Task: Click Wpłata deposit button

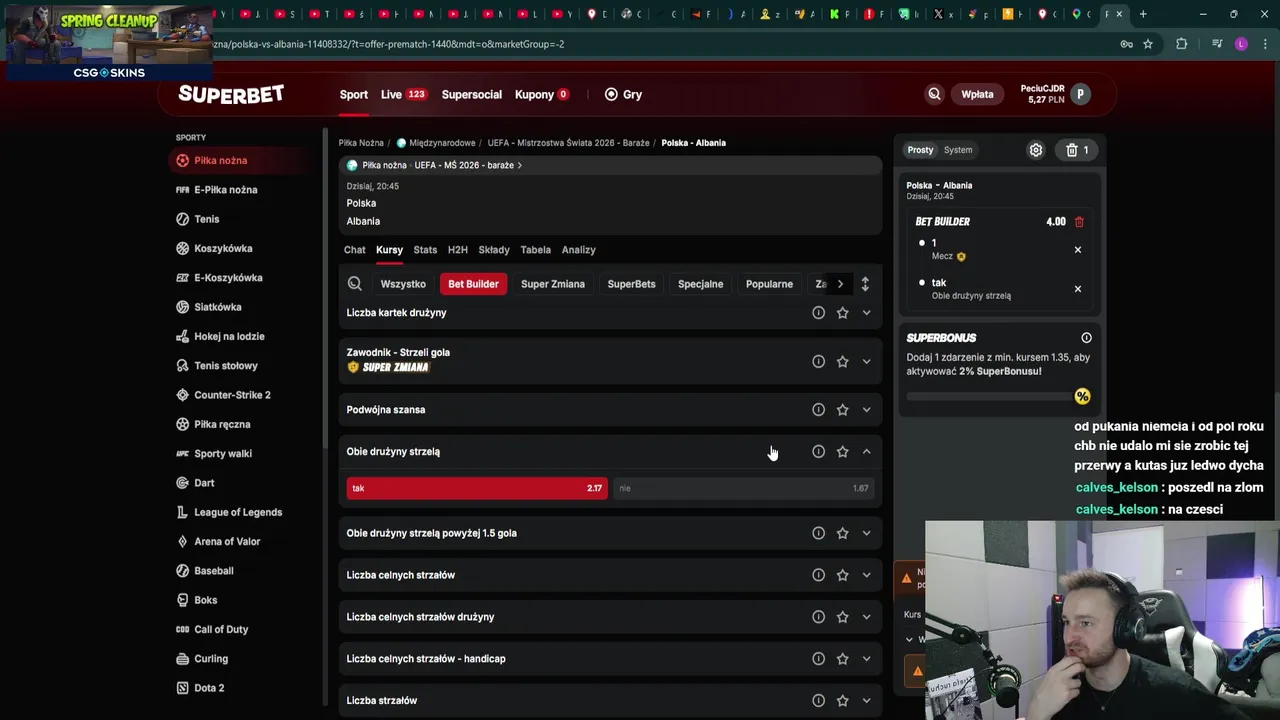Action: (x=977, y=94)
